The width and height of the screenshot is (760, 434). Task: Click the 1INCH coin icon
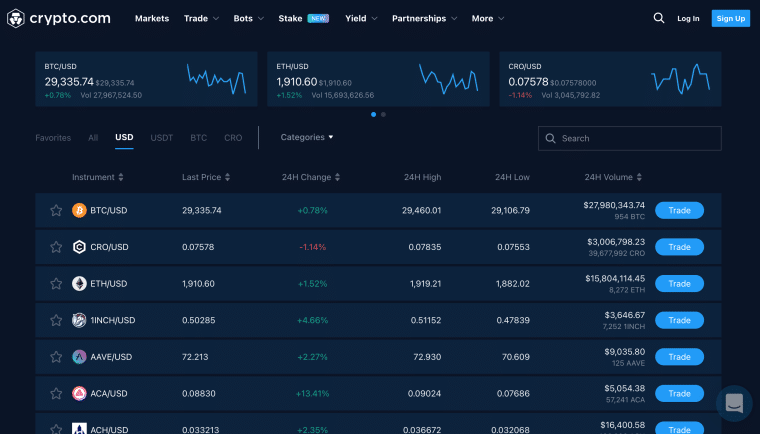[79, 320]
